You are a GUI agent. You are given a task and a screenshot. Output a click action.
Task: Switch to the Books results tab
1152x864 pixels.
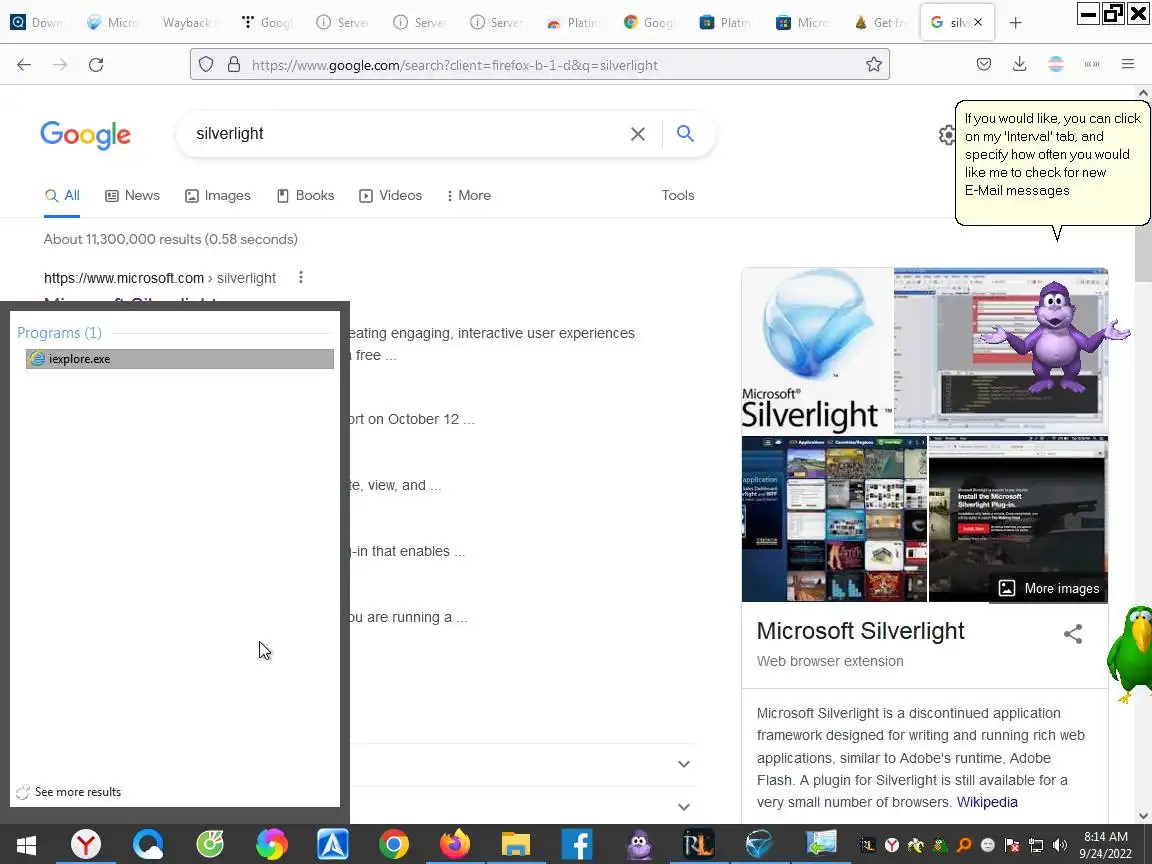click(306, 195)
